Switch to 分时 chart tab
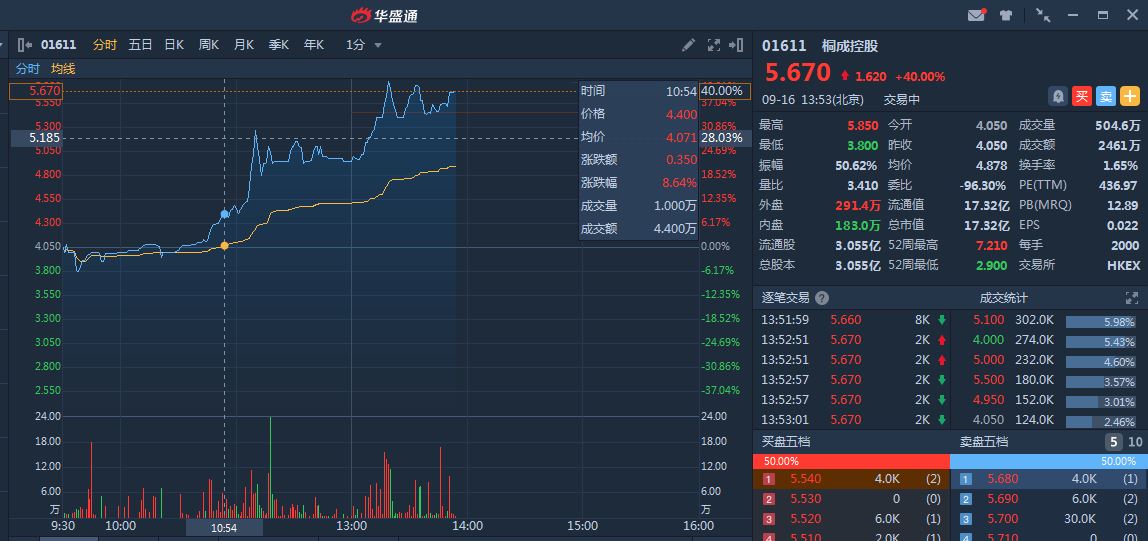 coord(105,45)
